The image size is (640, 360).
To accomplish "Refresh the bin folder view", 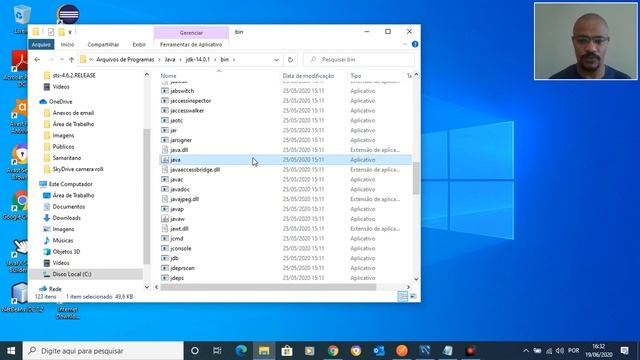I will 290,60.
